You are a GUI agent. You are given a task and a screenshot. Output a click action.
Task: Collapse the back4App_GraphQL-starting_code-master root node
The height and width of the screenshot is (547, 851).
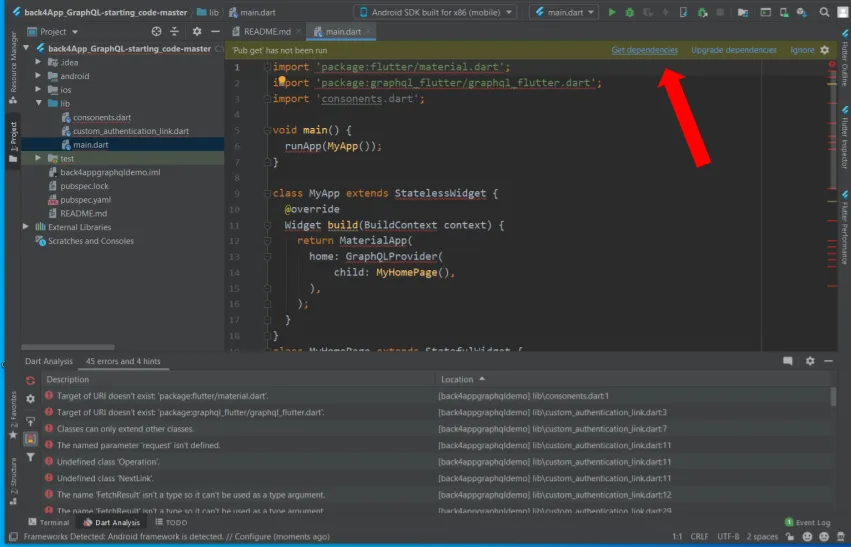coord(26,48)
